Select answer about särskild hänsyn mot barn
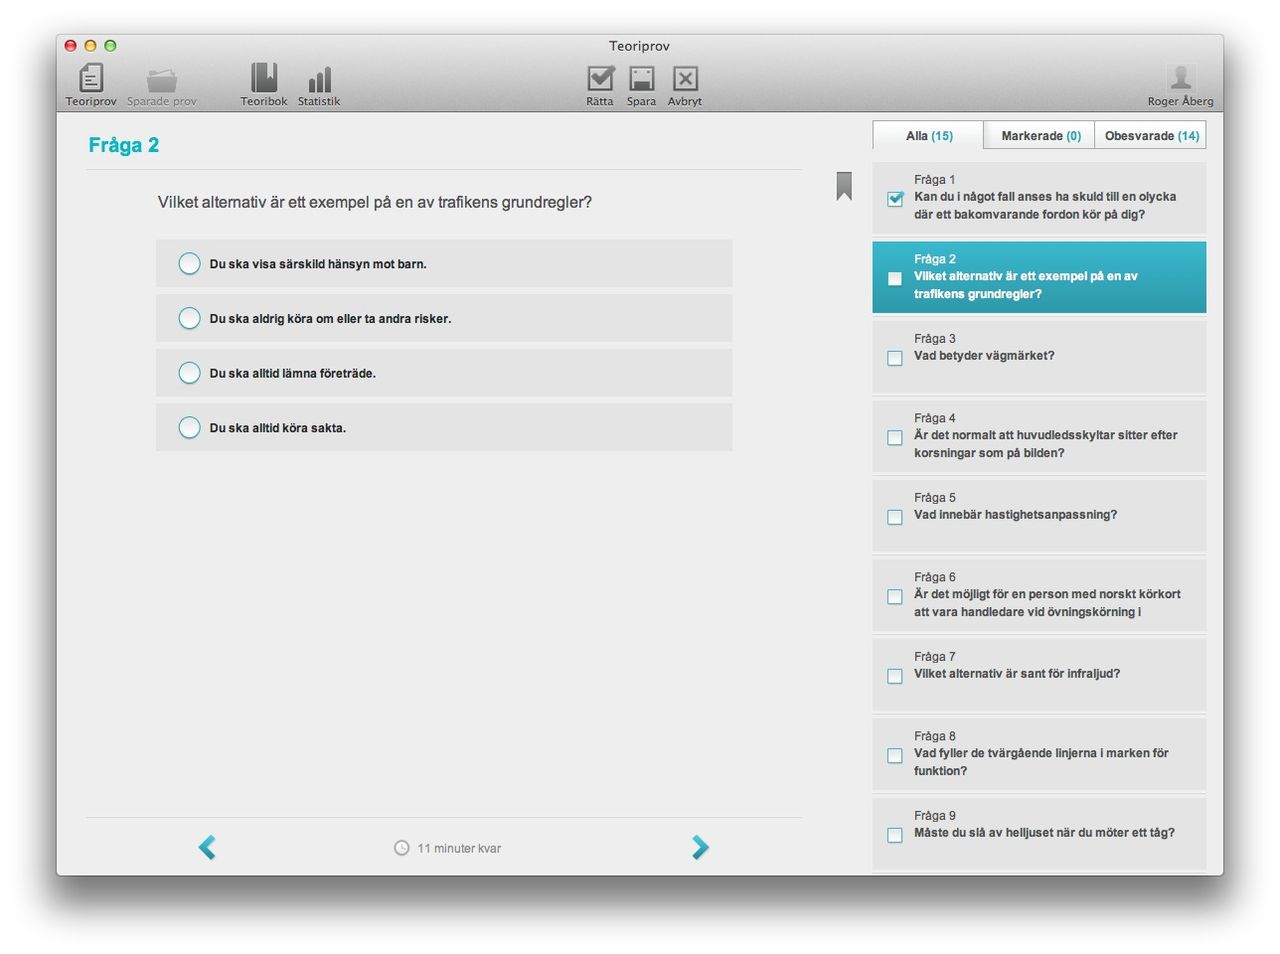Image resolution: width=1280 pixels, height=954 pixels. click(189, 264)
